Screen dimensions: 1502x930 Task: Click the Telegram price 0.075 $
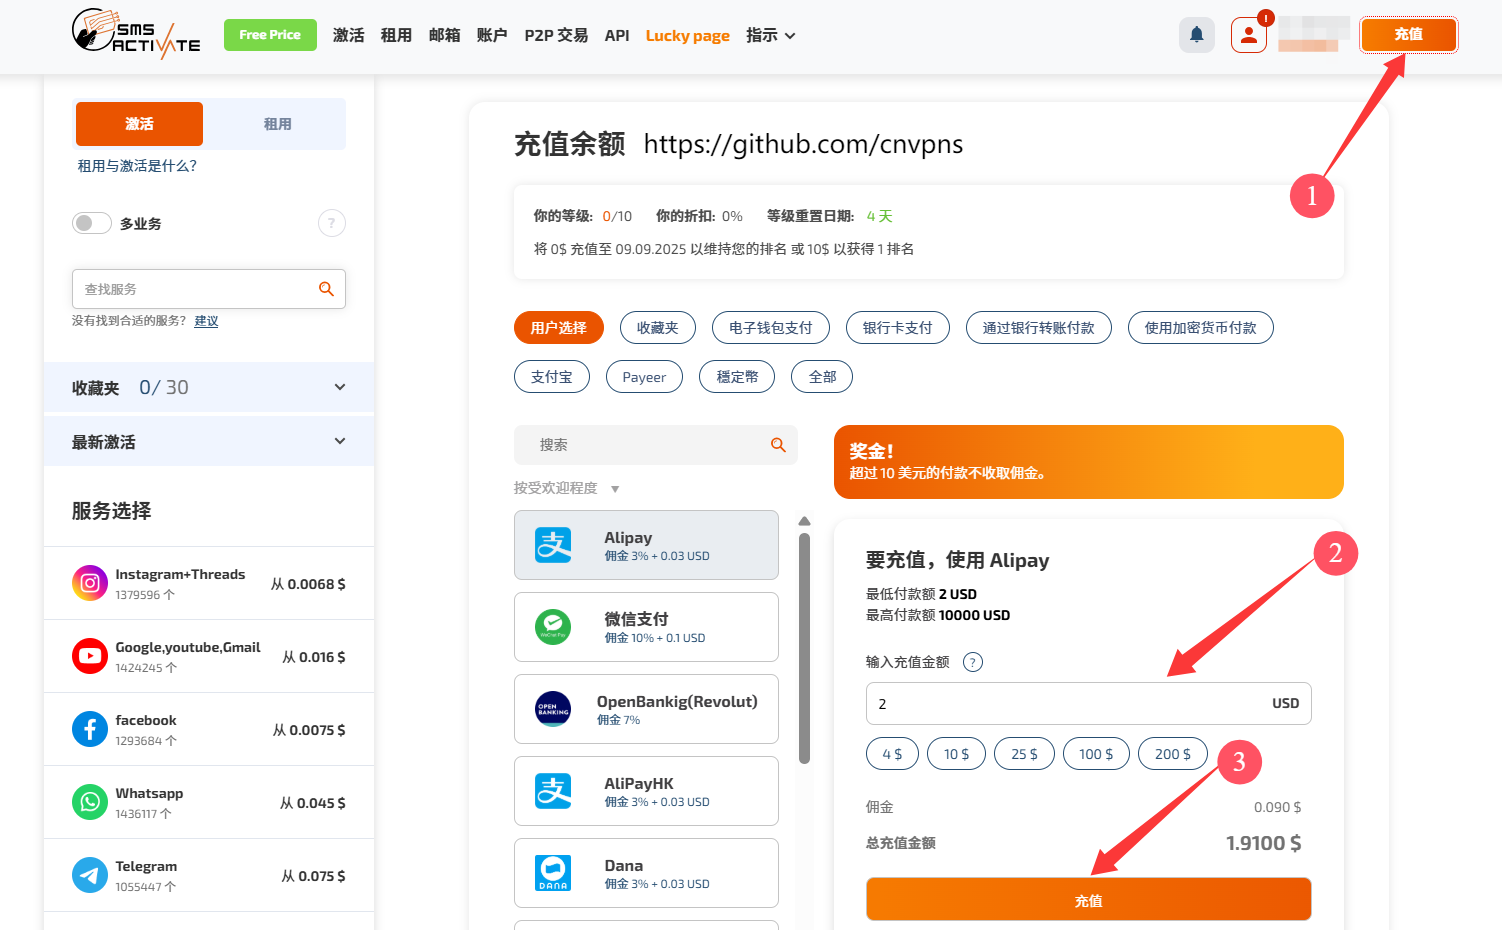[x=314, y=876]
